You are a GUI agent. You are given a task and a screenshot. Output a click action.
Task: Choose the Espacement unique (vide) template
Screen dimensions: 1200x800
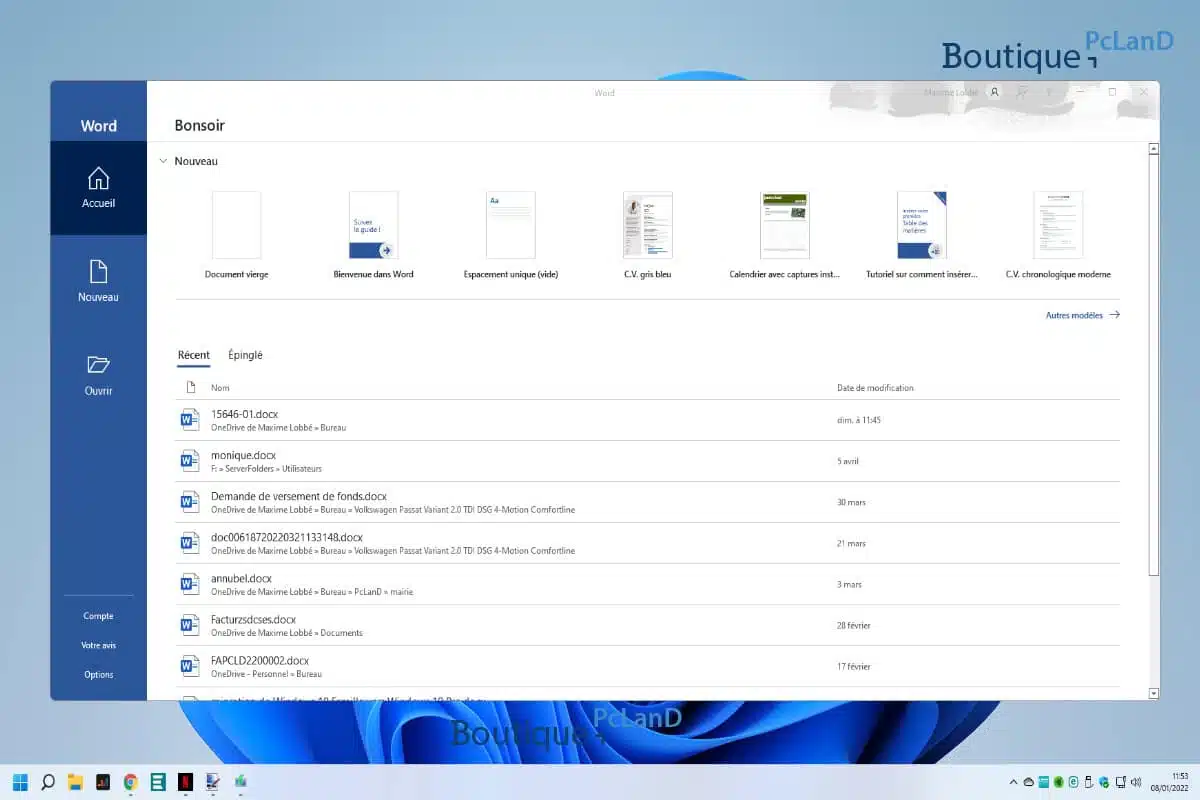pos(510,235)
